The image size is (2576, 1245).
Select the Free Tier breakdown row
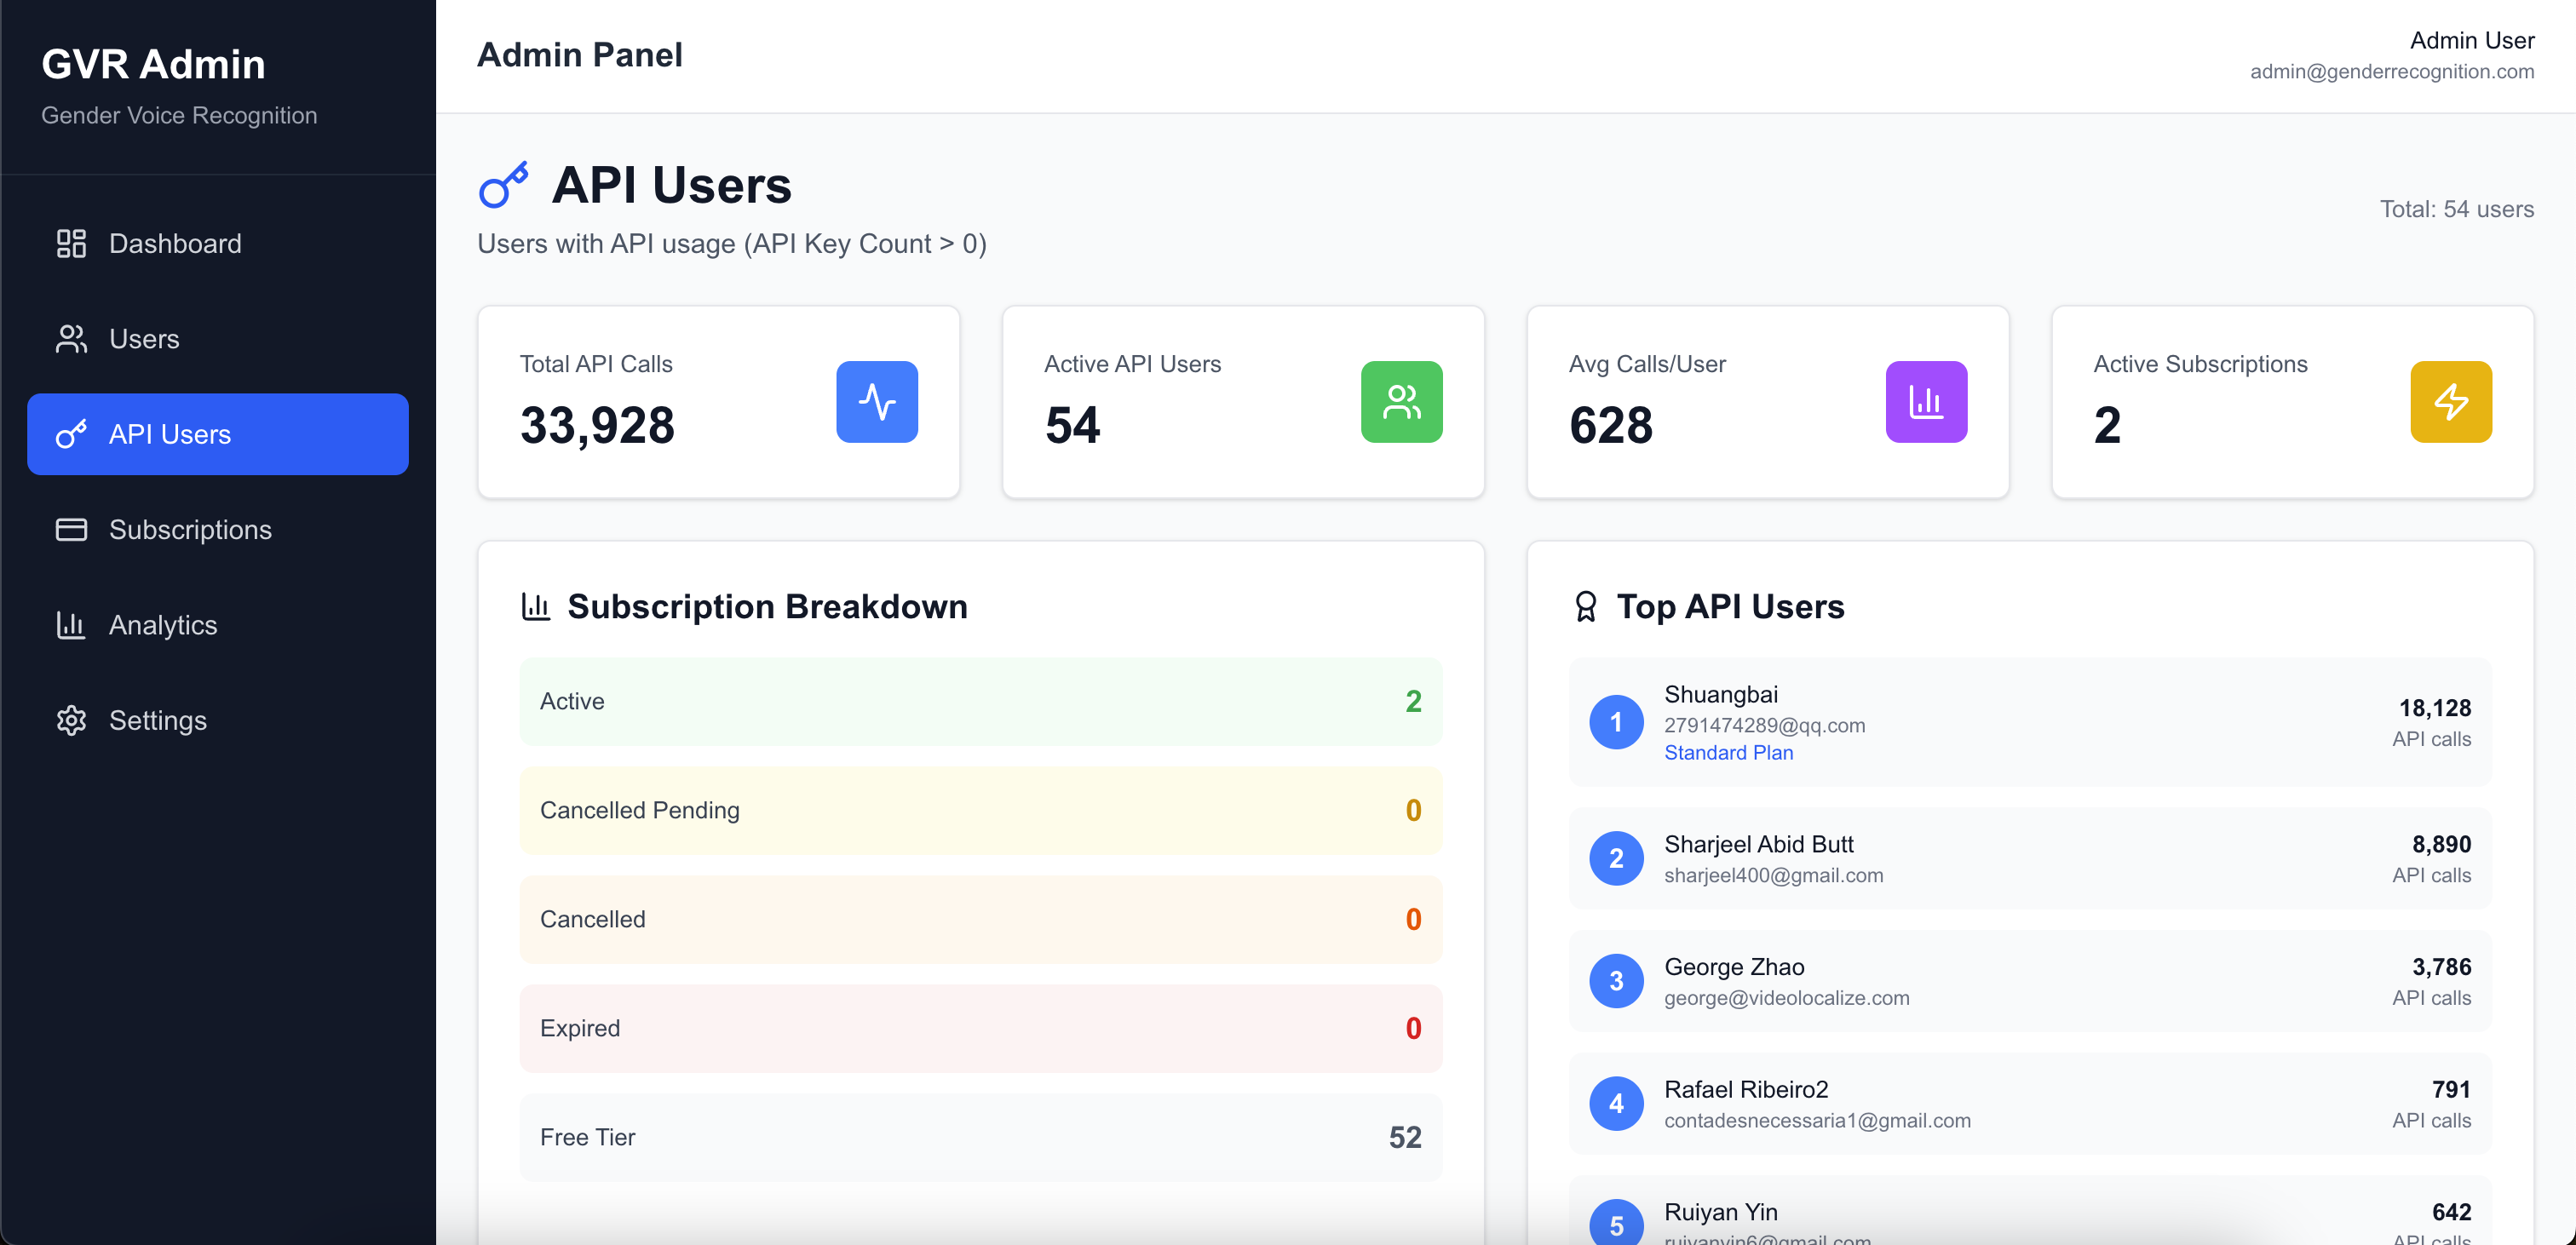tap(979, 1137)
